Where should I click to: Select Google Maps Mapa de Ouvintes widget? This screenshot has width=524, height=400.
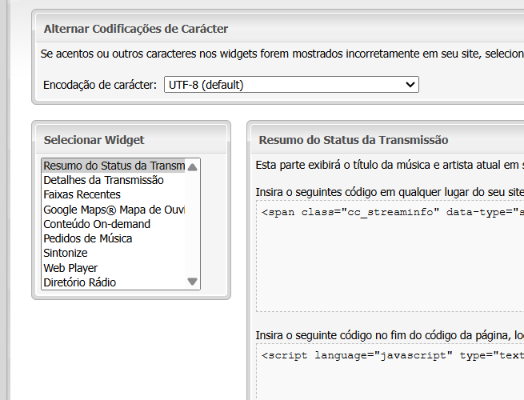click(x=114, y=210)
